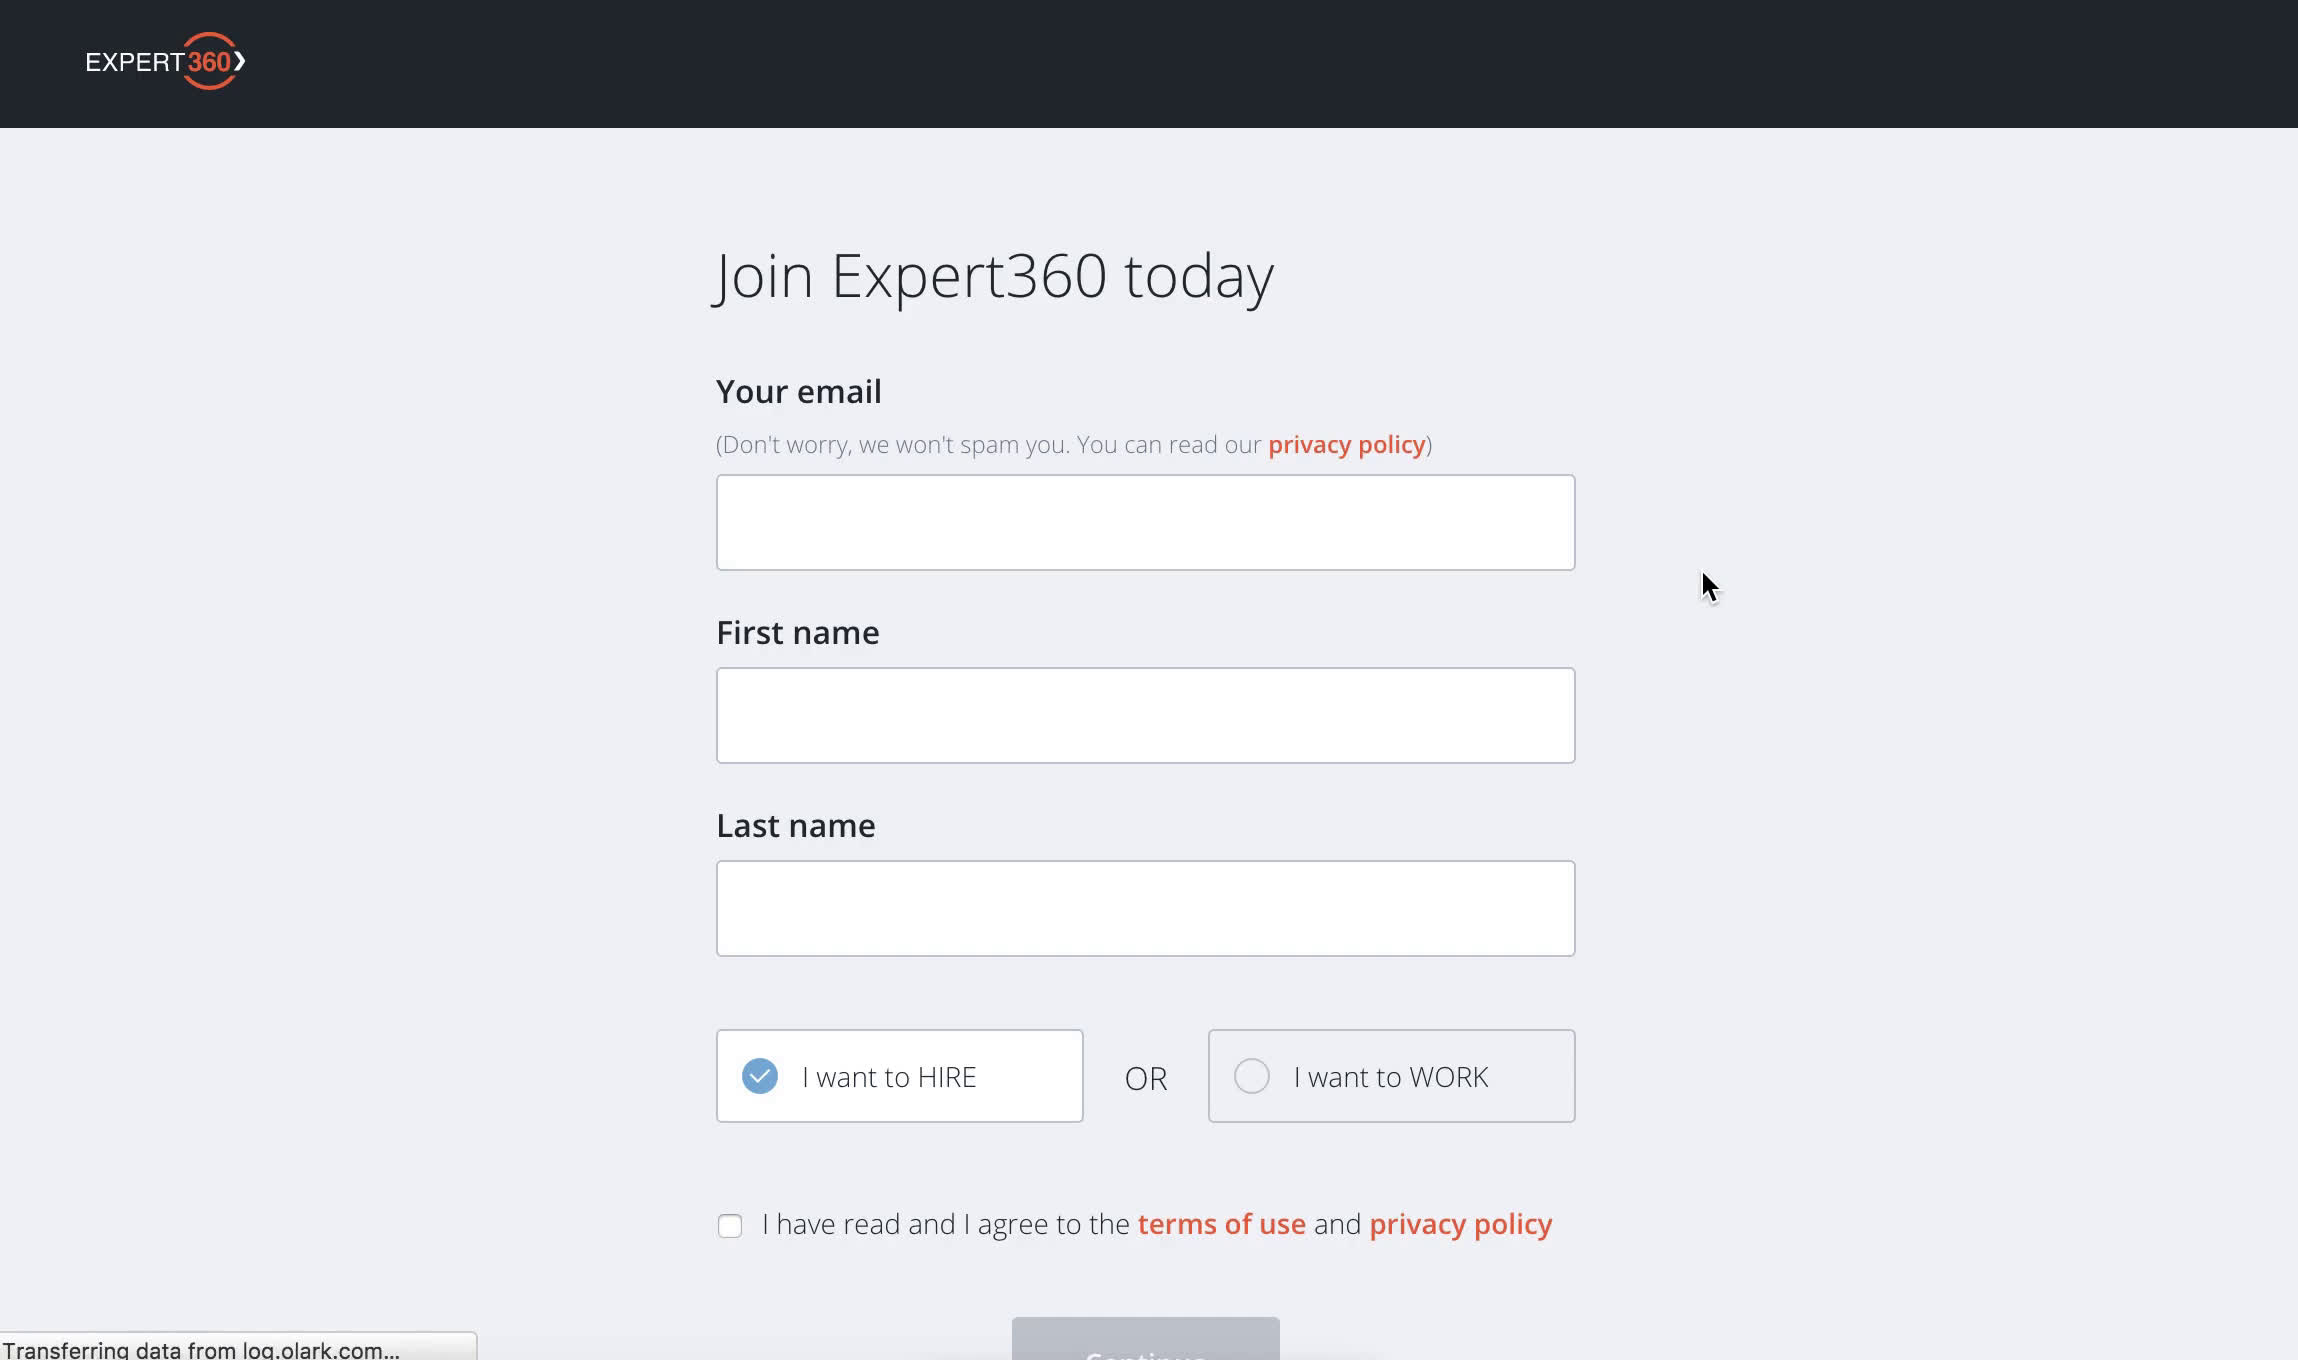Tick the agree to terms checkbox
This screenshot has height=1360, width=2298.
tap(730, 1226)
